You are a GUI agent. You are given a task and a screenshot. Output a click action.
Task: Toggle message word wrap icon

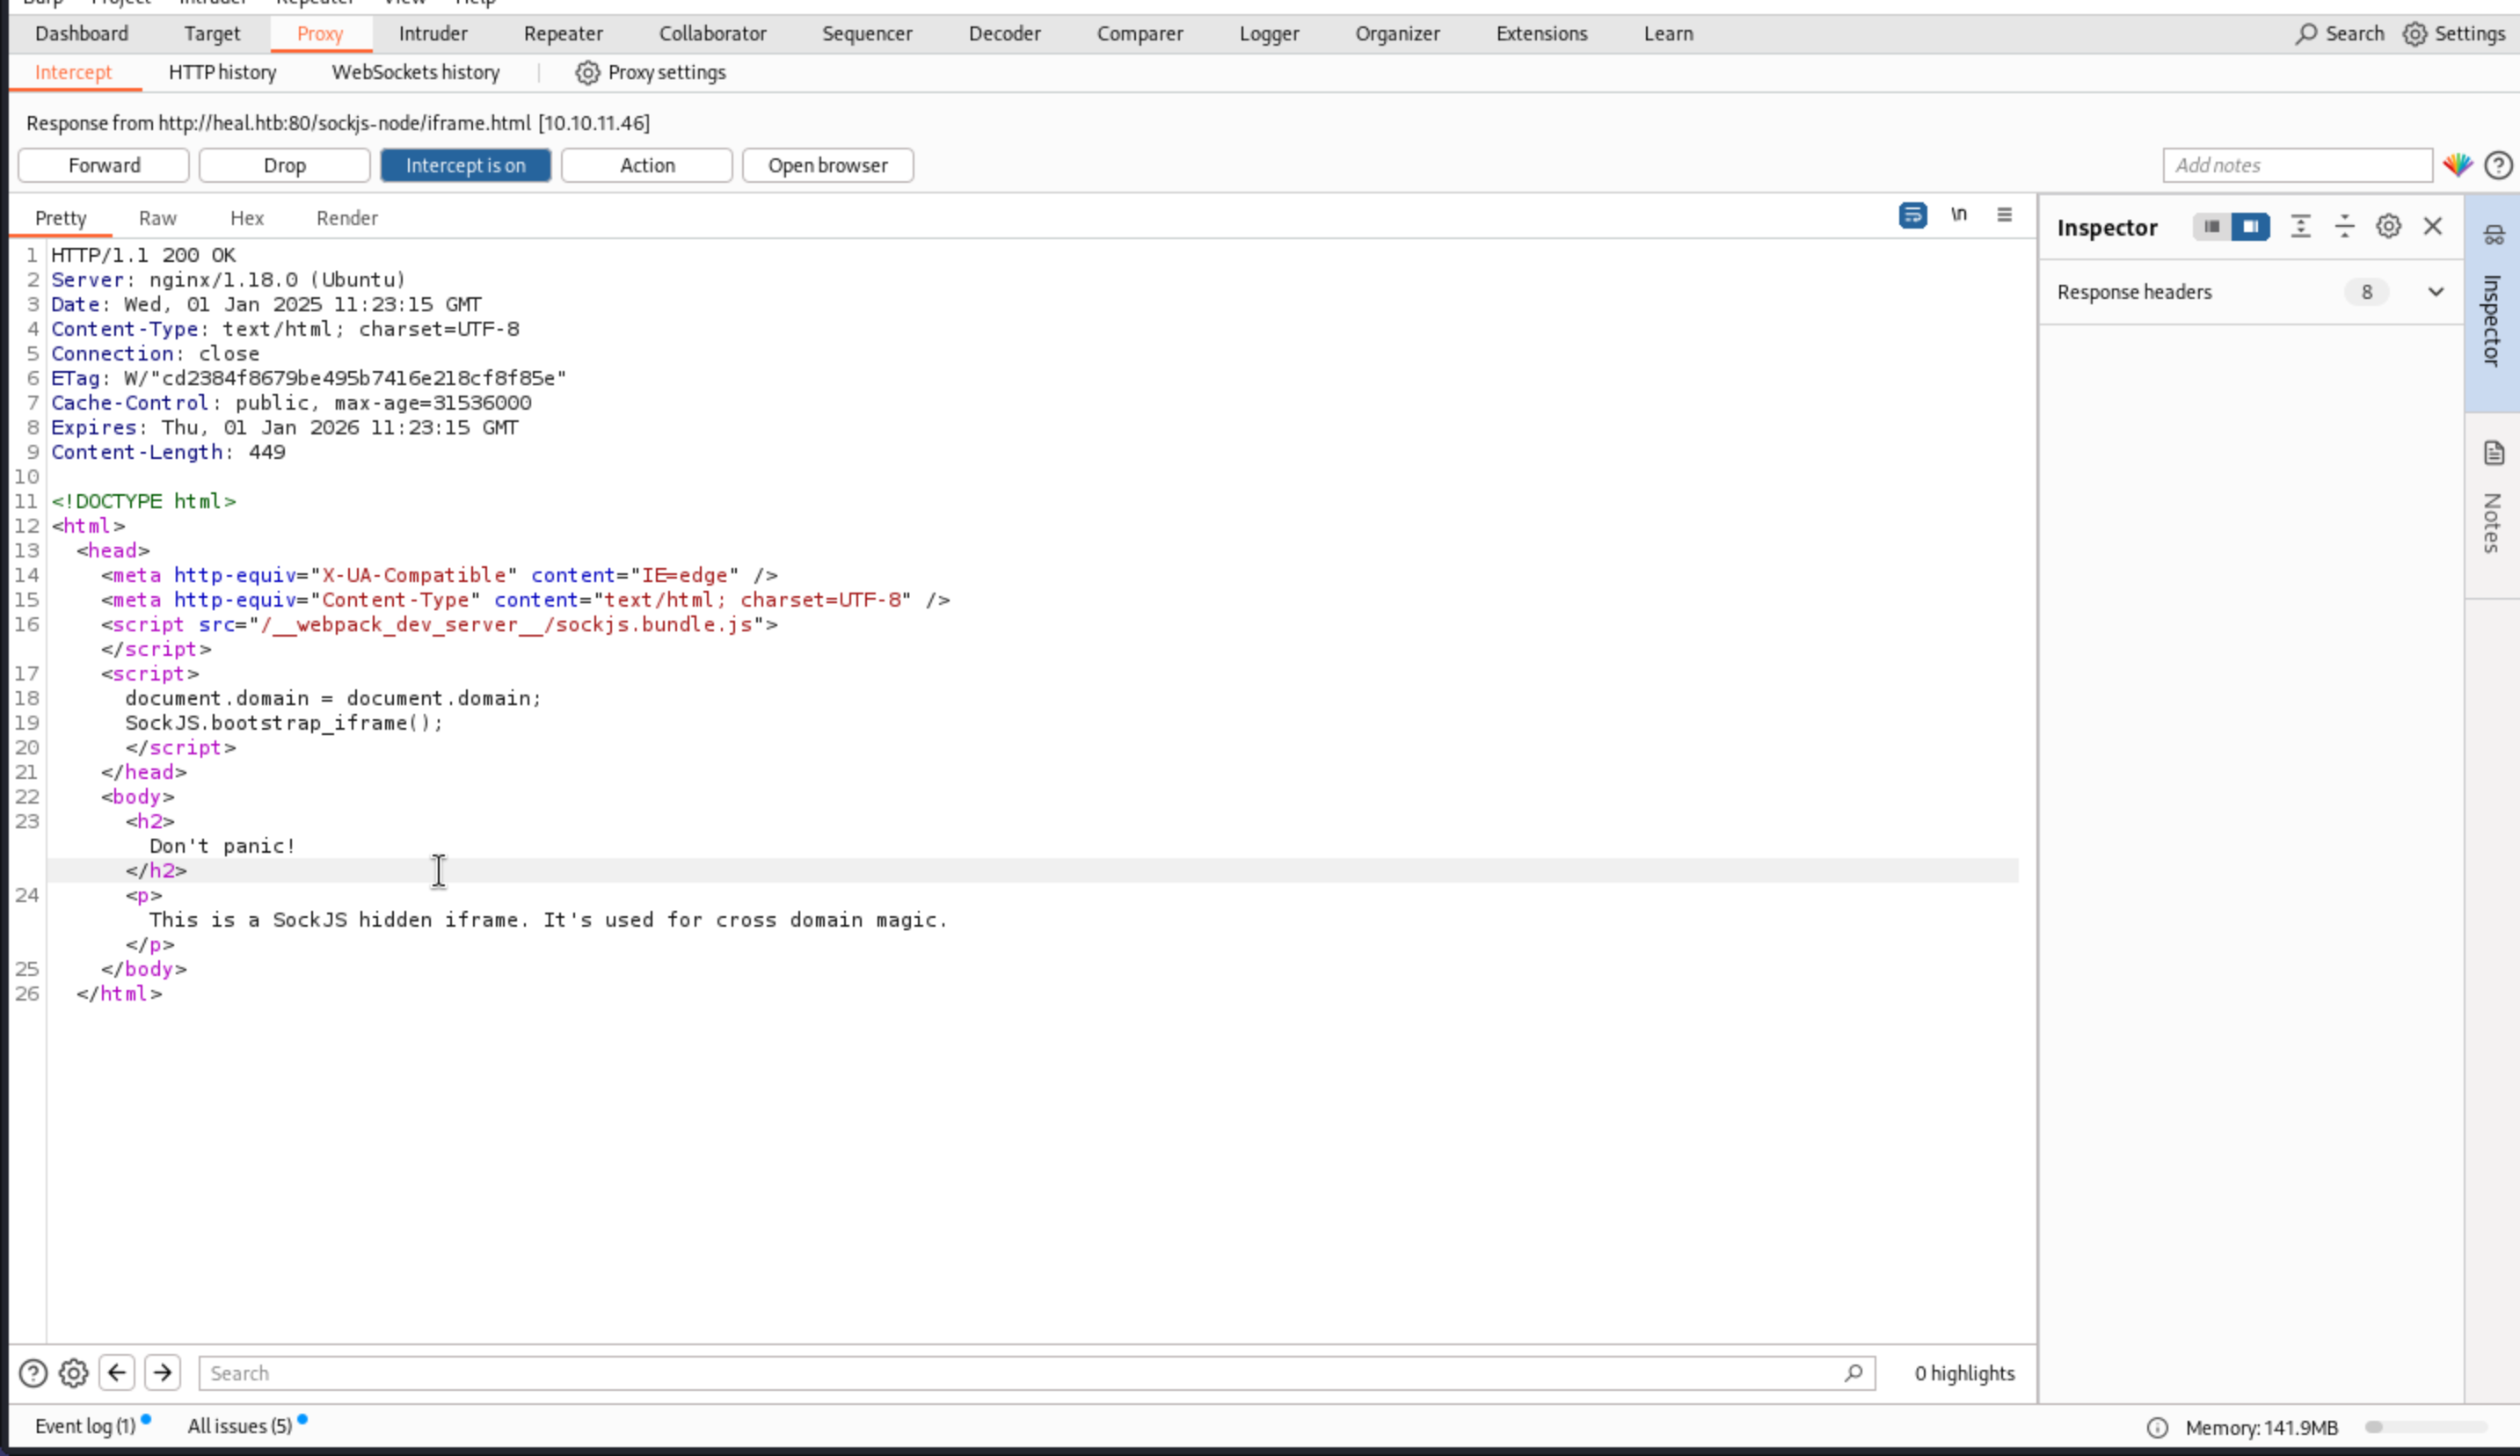(1912, 215)
